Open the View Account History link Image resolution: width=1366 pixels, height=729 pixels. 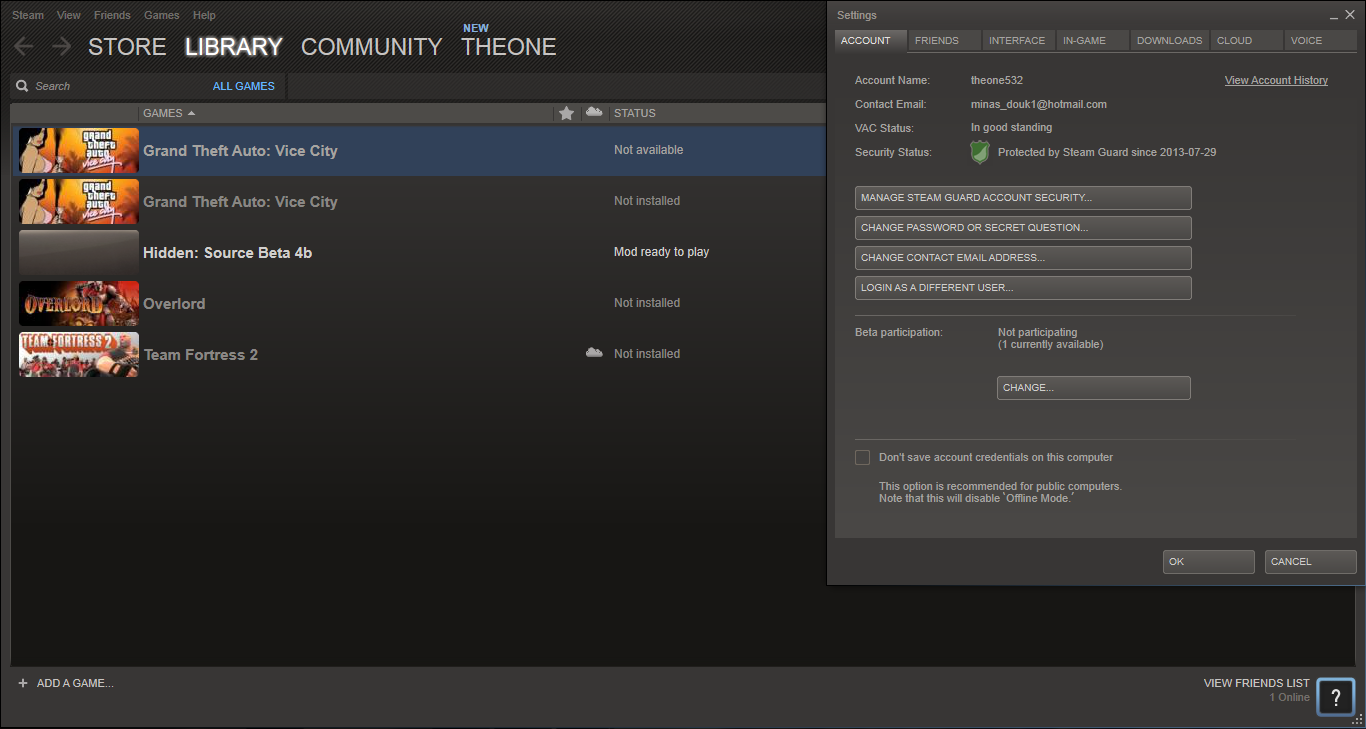tap(1276, 80)
